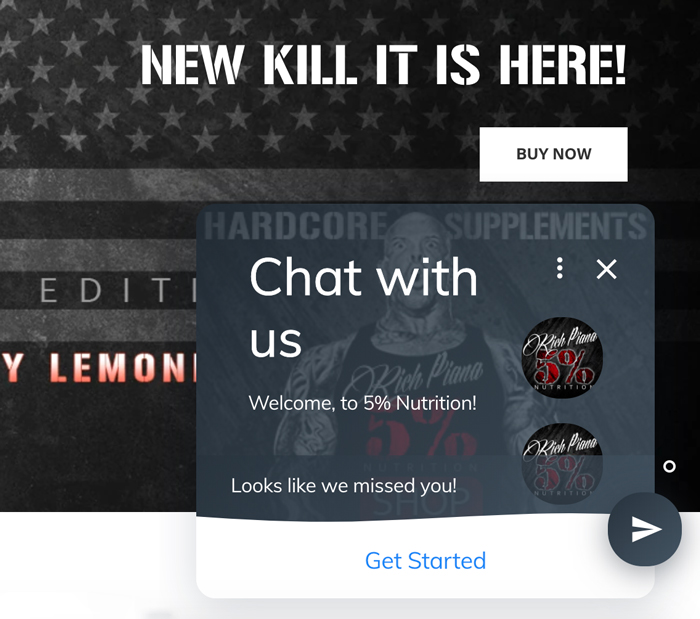Click the small carousel dot indicator
The width and height of the screenshot is (700, 619).
click(669, 466)
